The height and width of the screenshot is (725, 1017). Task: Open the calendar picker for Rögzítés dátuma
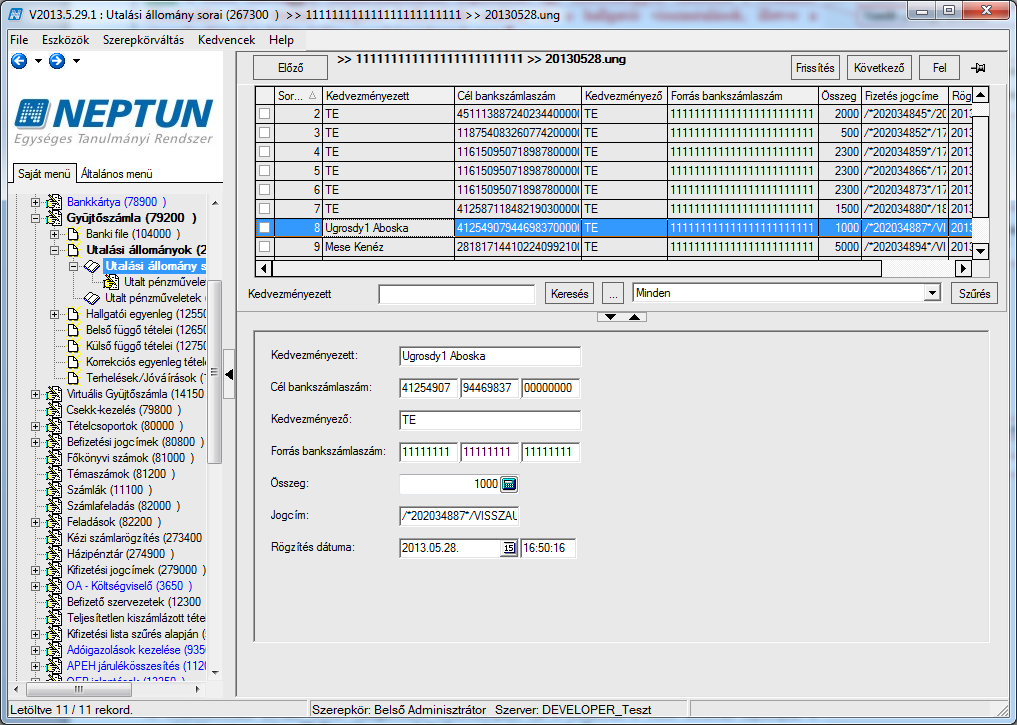[509, 548]
